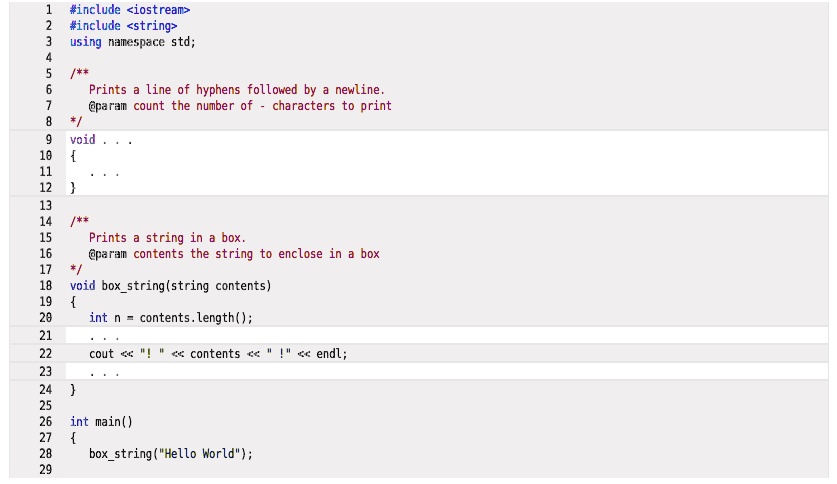The image size is (837, 484).
Task: Click the using namespace std line
Action: click(132, 42)
